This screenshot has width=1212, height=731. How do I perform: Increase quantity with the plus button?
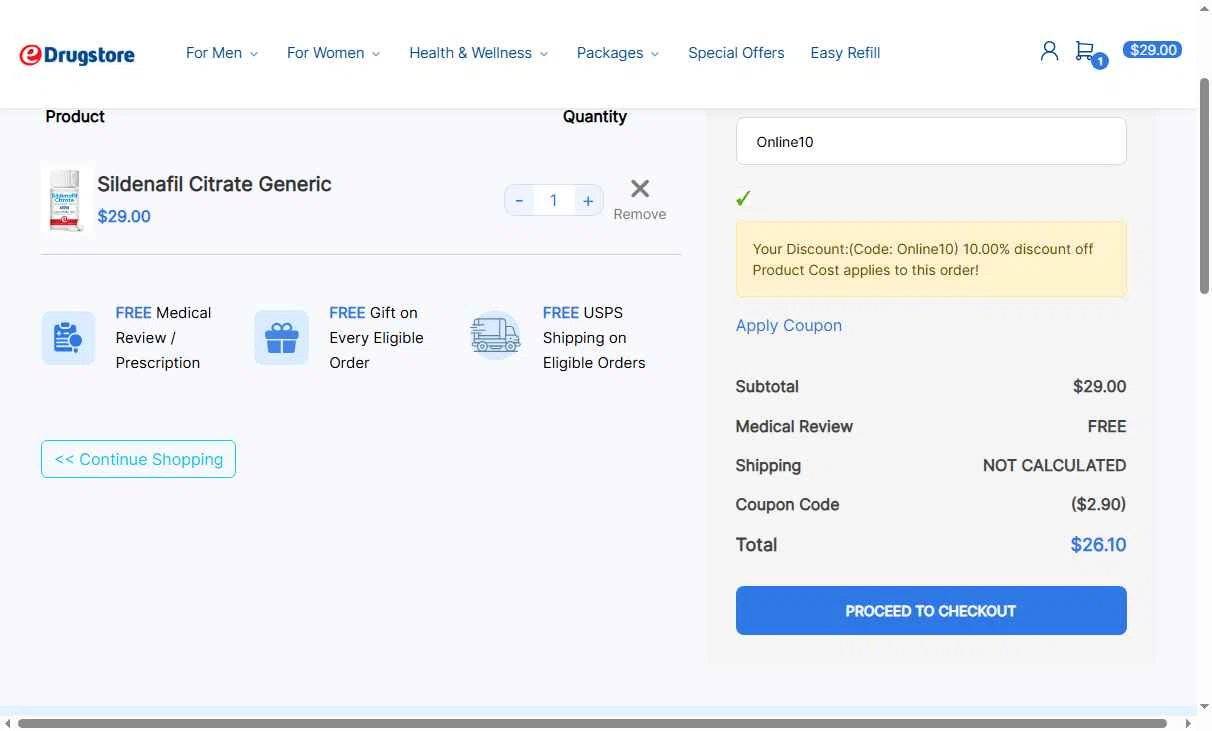pyautogui.click(x=588, y=201)
